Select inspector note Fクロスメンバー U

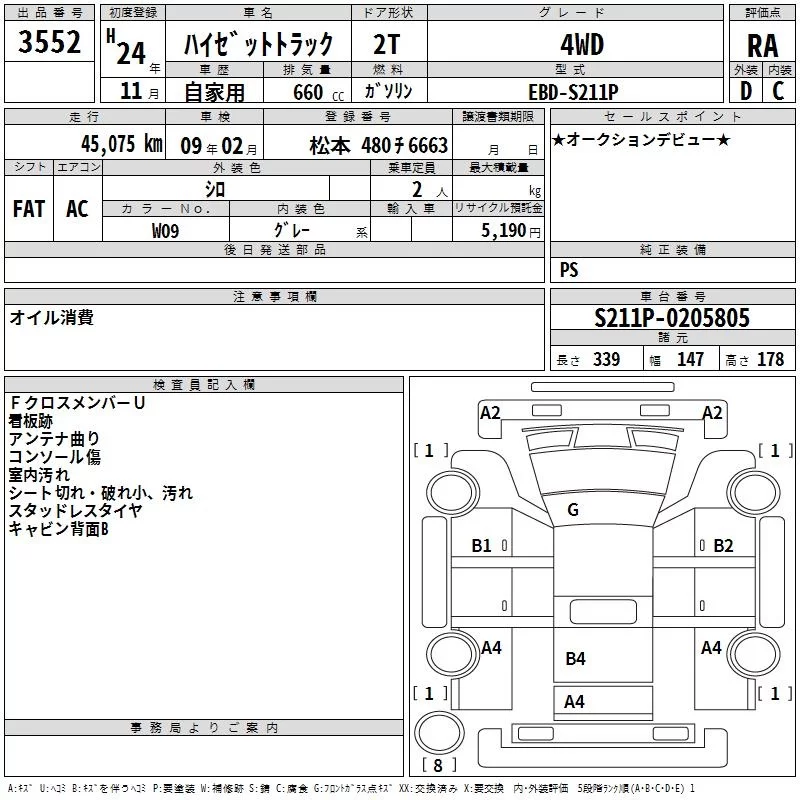coord(78,403)
